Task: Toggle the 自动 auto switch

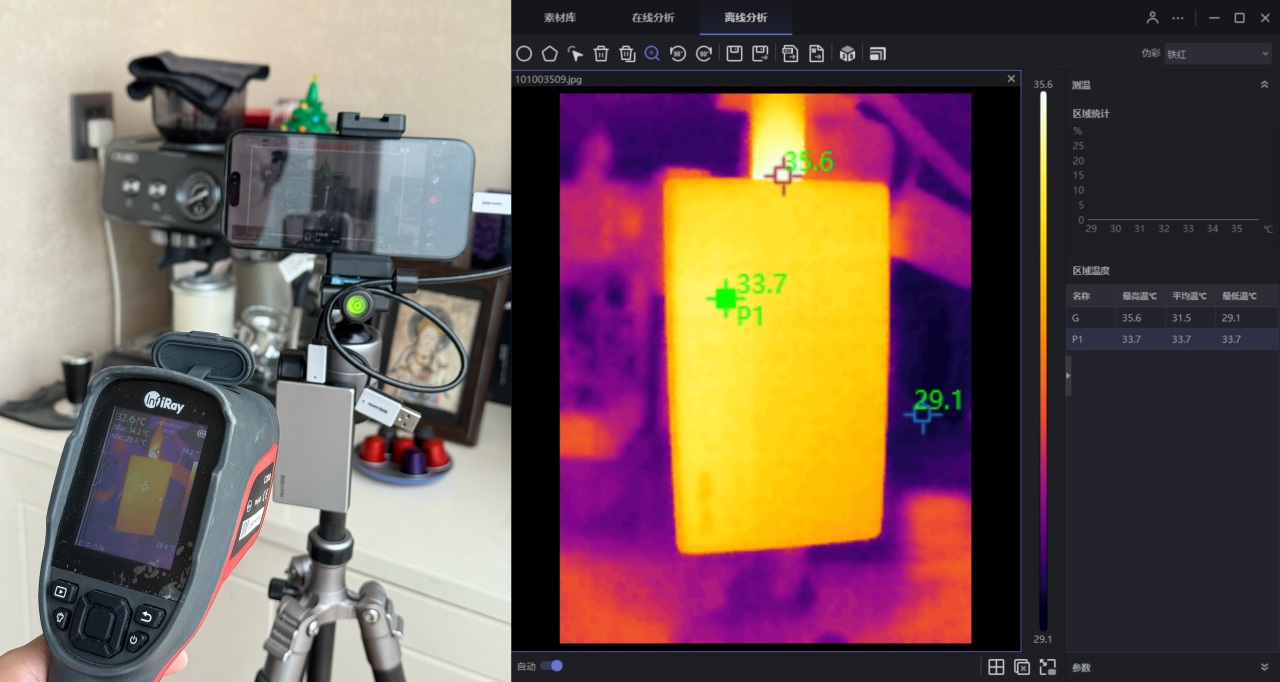Action: [x=551, y=666]
